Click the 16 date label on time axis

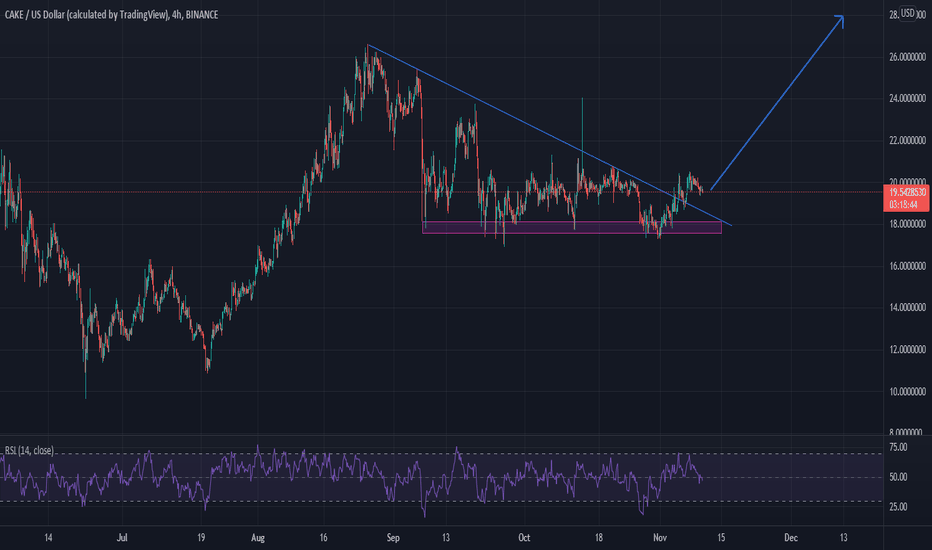pyautogui.click(x=323, y=538)
